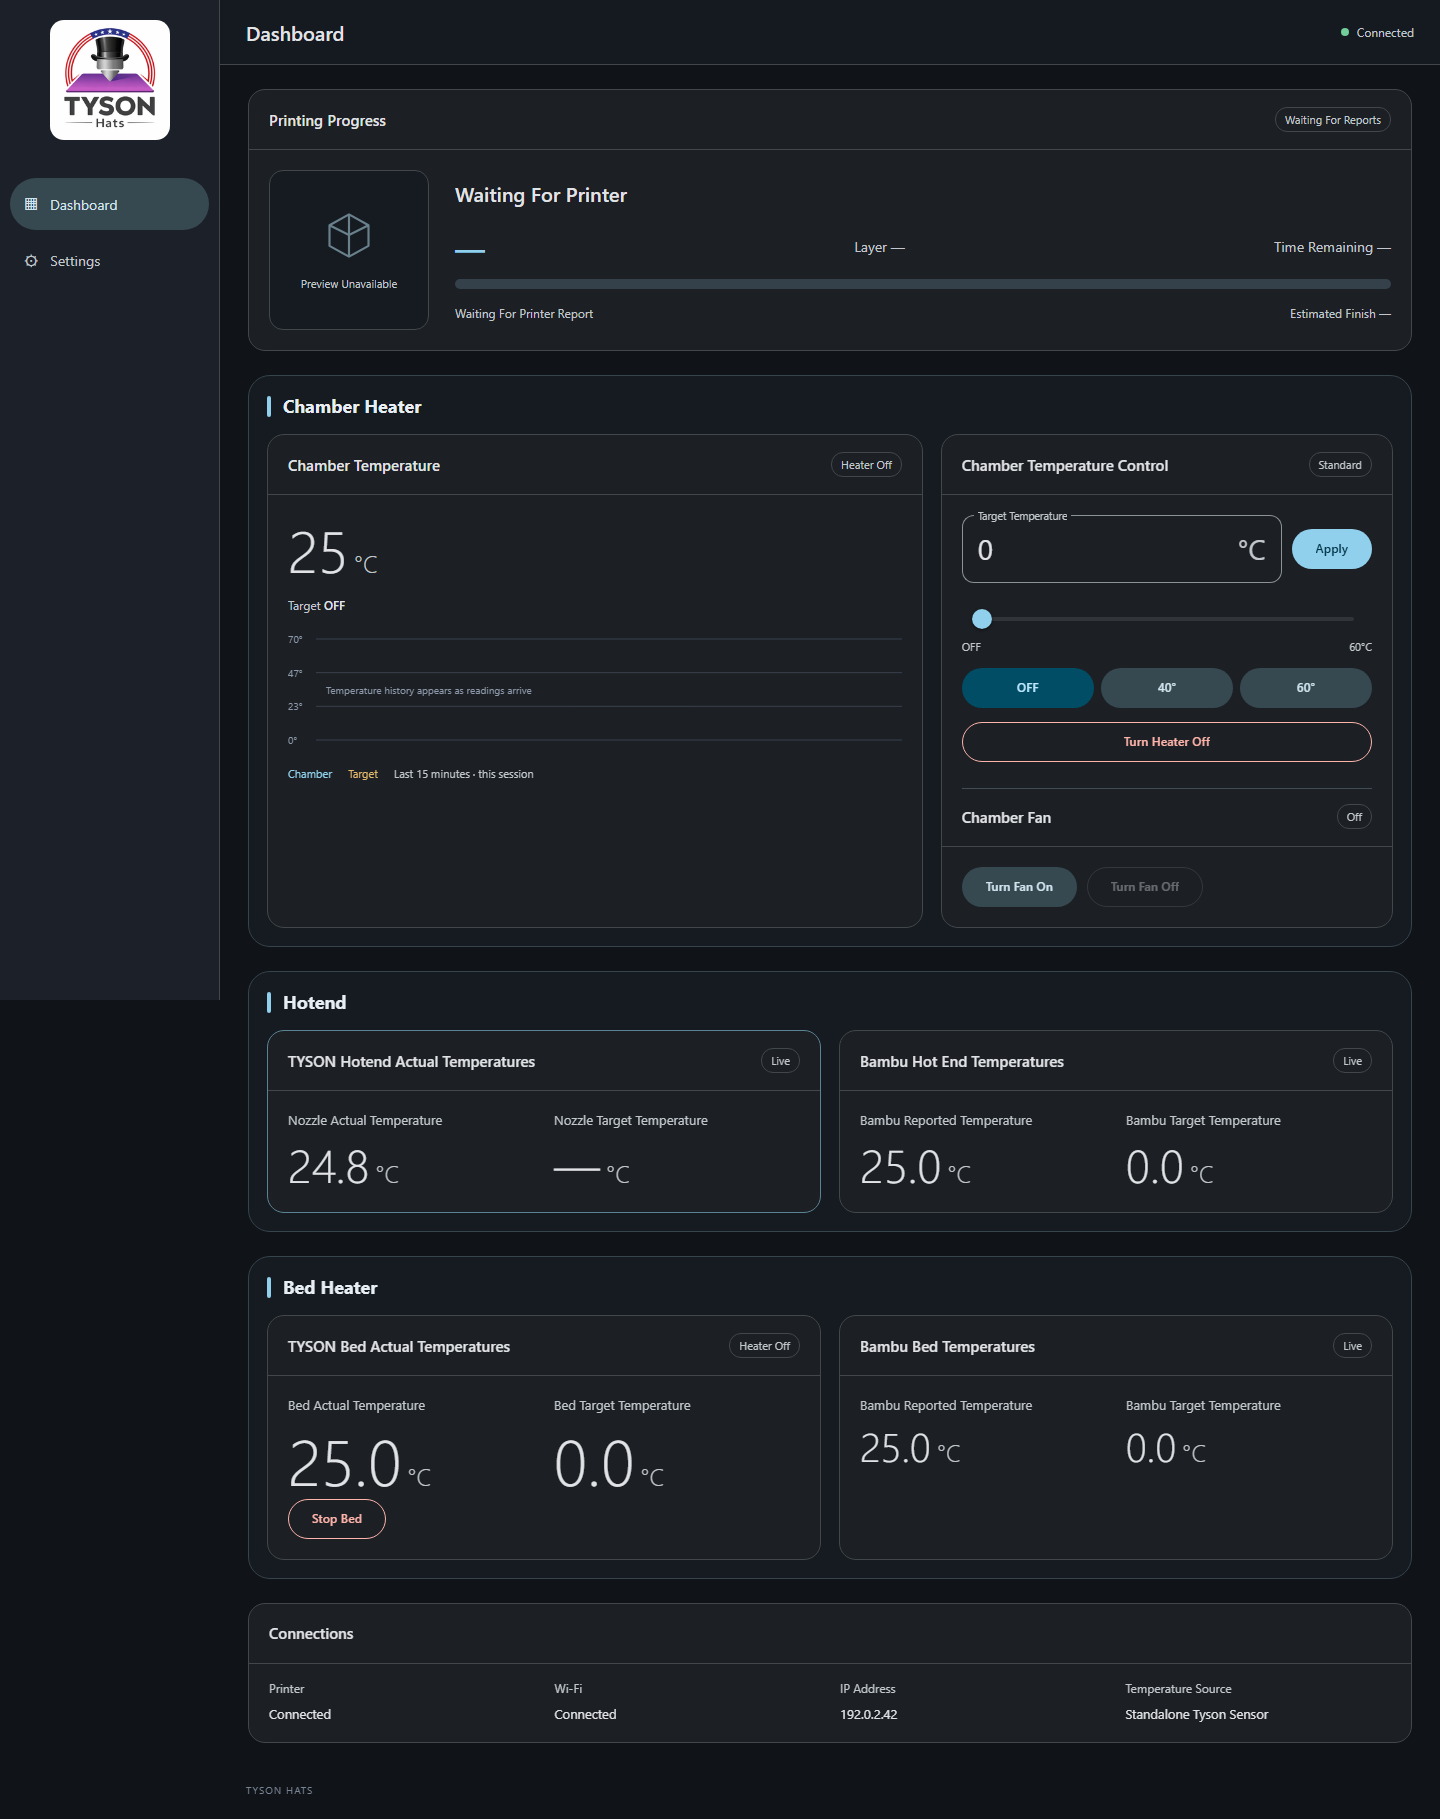Click the Waiting For Reports badge
Image resolution: width=1440 pixels, height=1819 pixels.
(1332, 120)
